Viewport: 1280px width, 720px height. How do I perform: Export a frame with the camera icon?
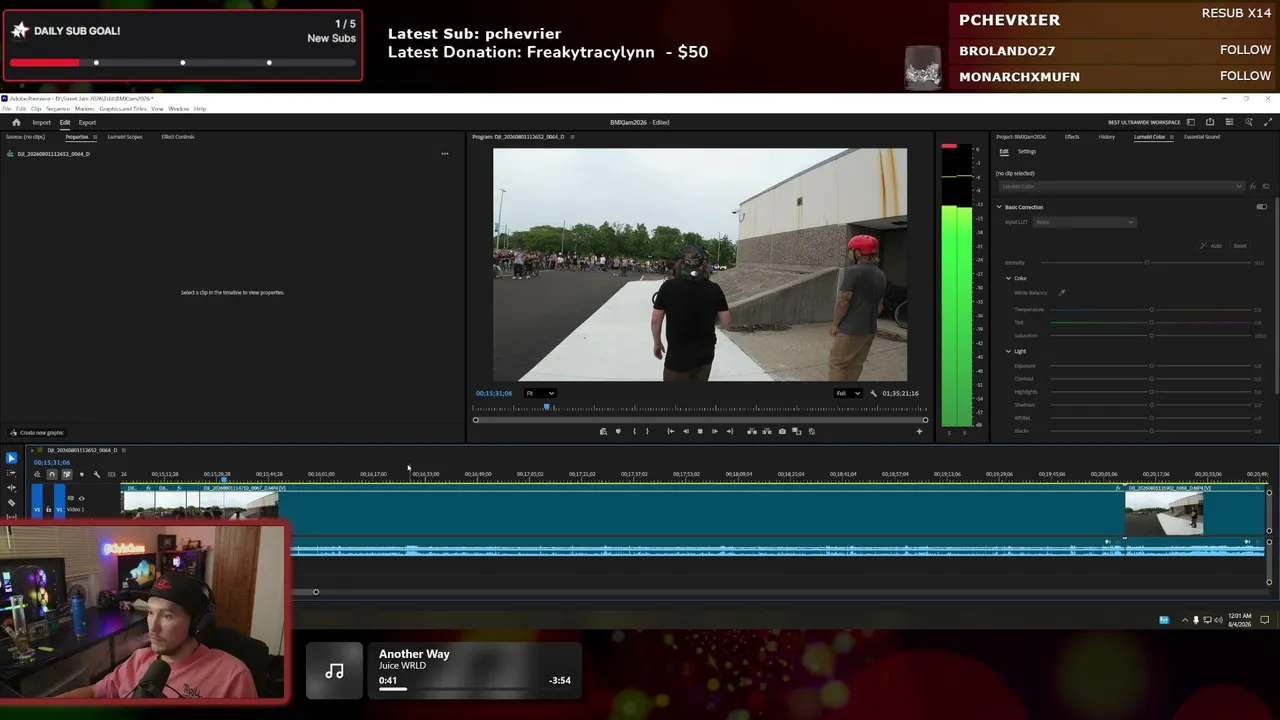[782, 431]
